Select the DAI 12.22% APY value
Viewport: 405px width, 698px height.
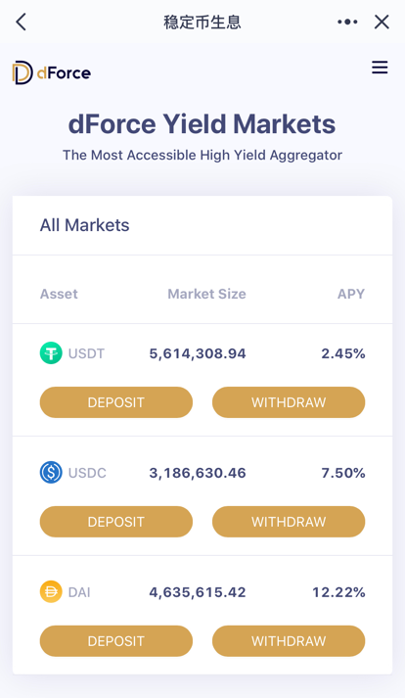[x=339, y=592]
